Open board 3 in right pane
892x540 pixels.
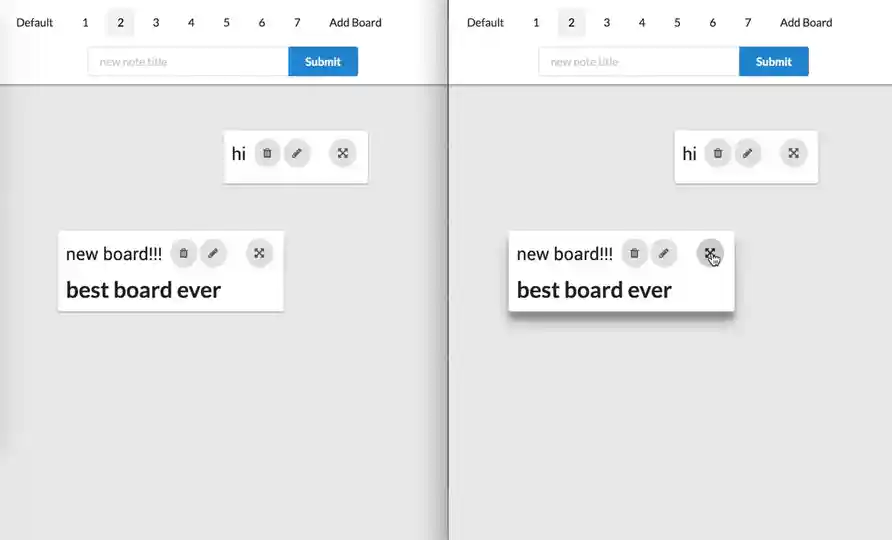point(606,23)
